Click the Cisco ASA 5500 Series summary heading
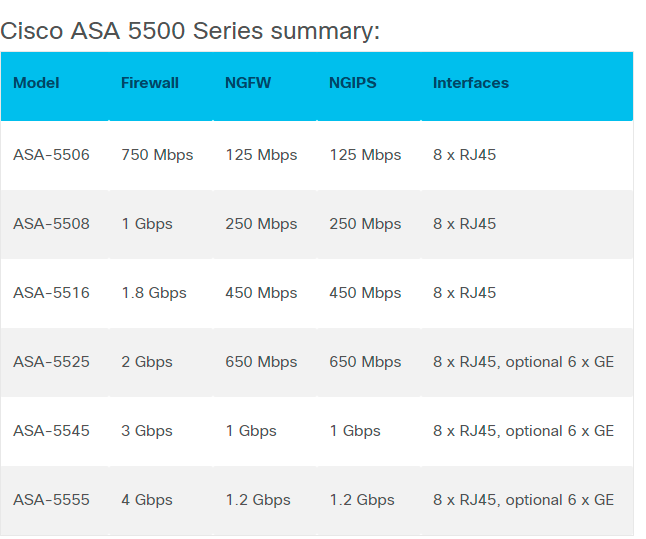The height and width of the screenshot is (539, 646). pos(190,31)
